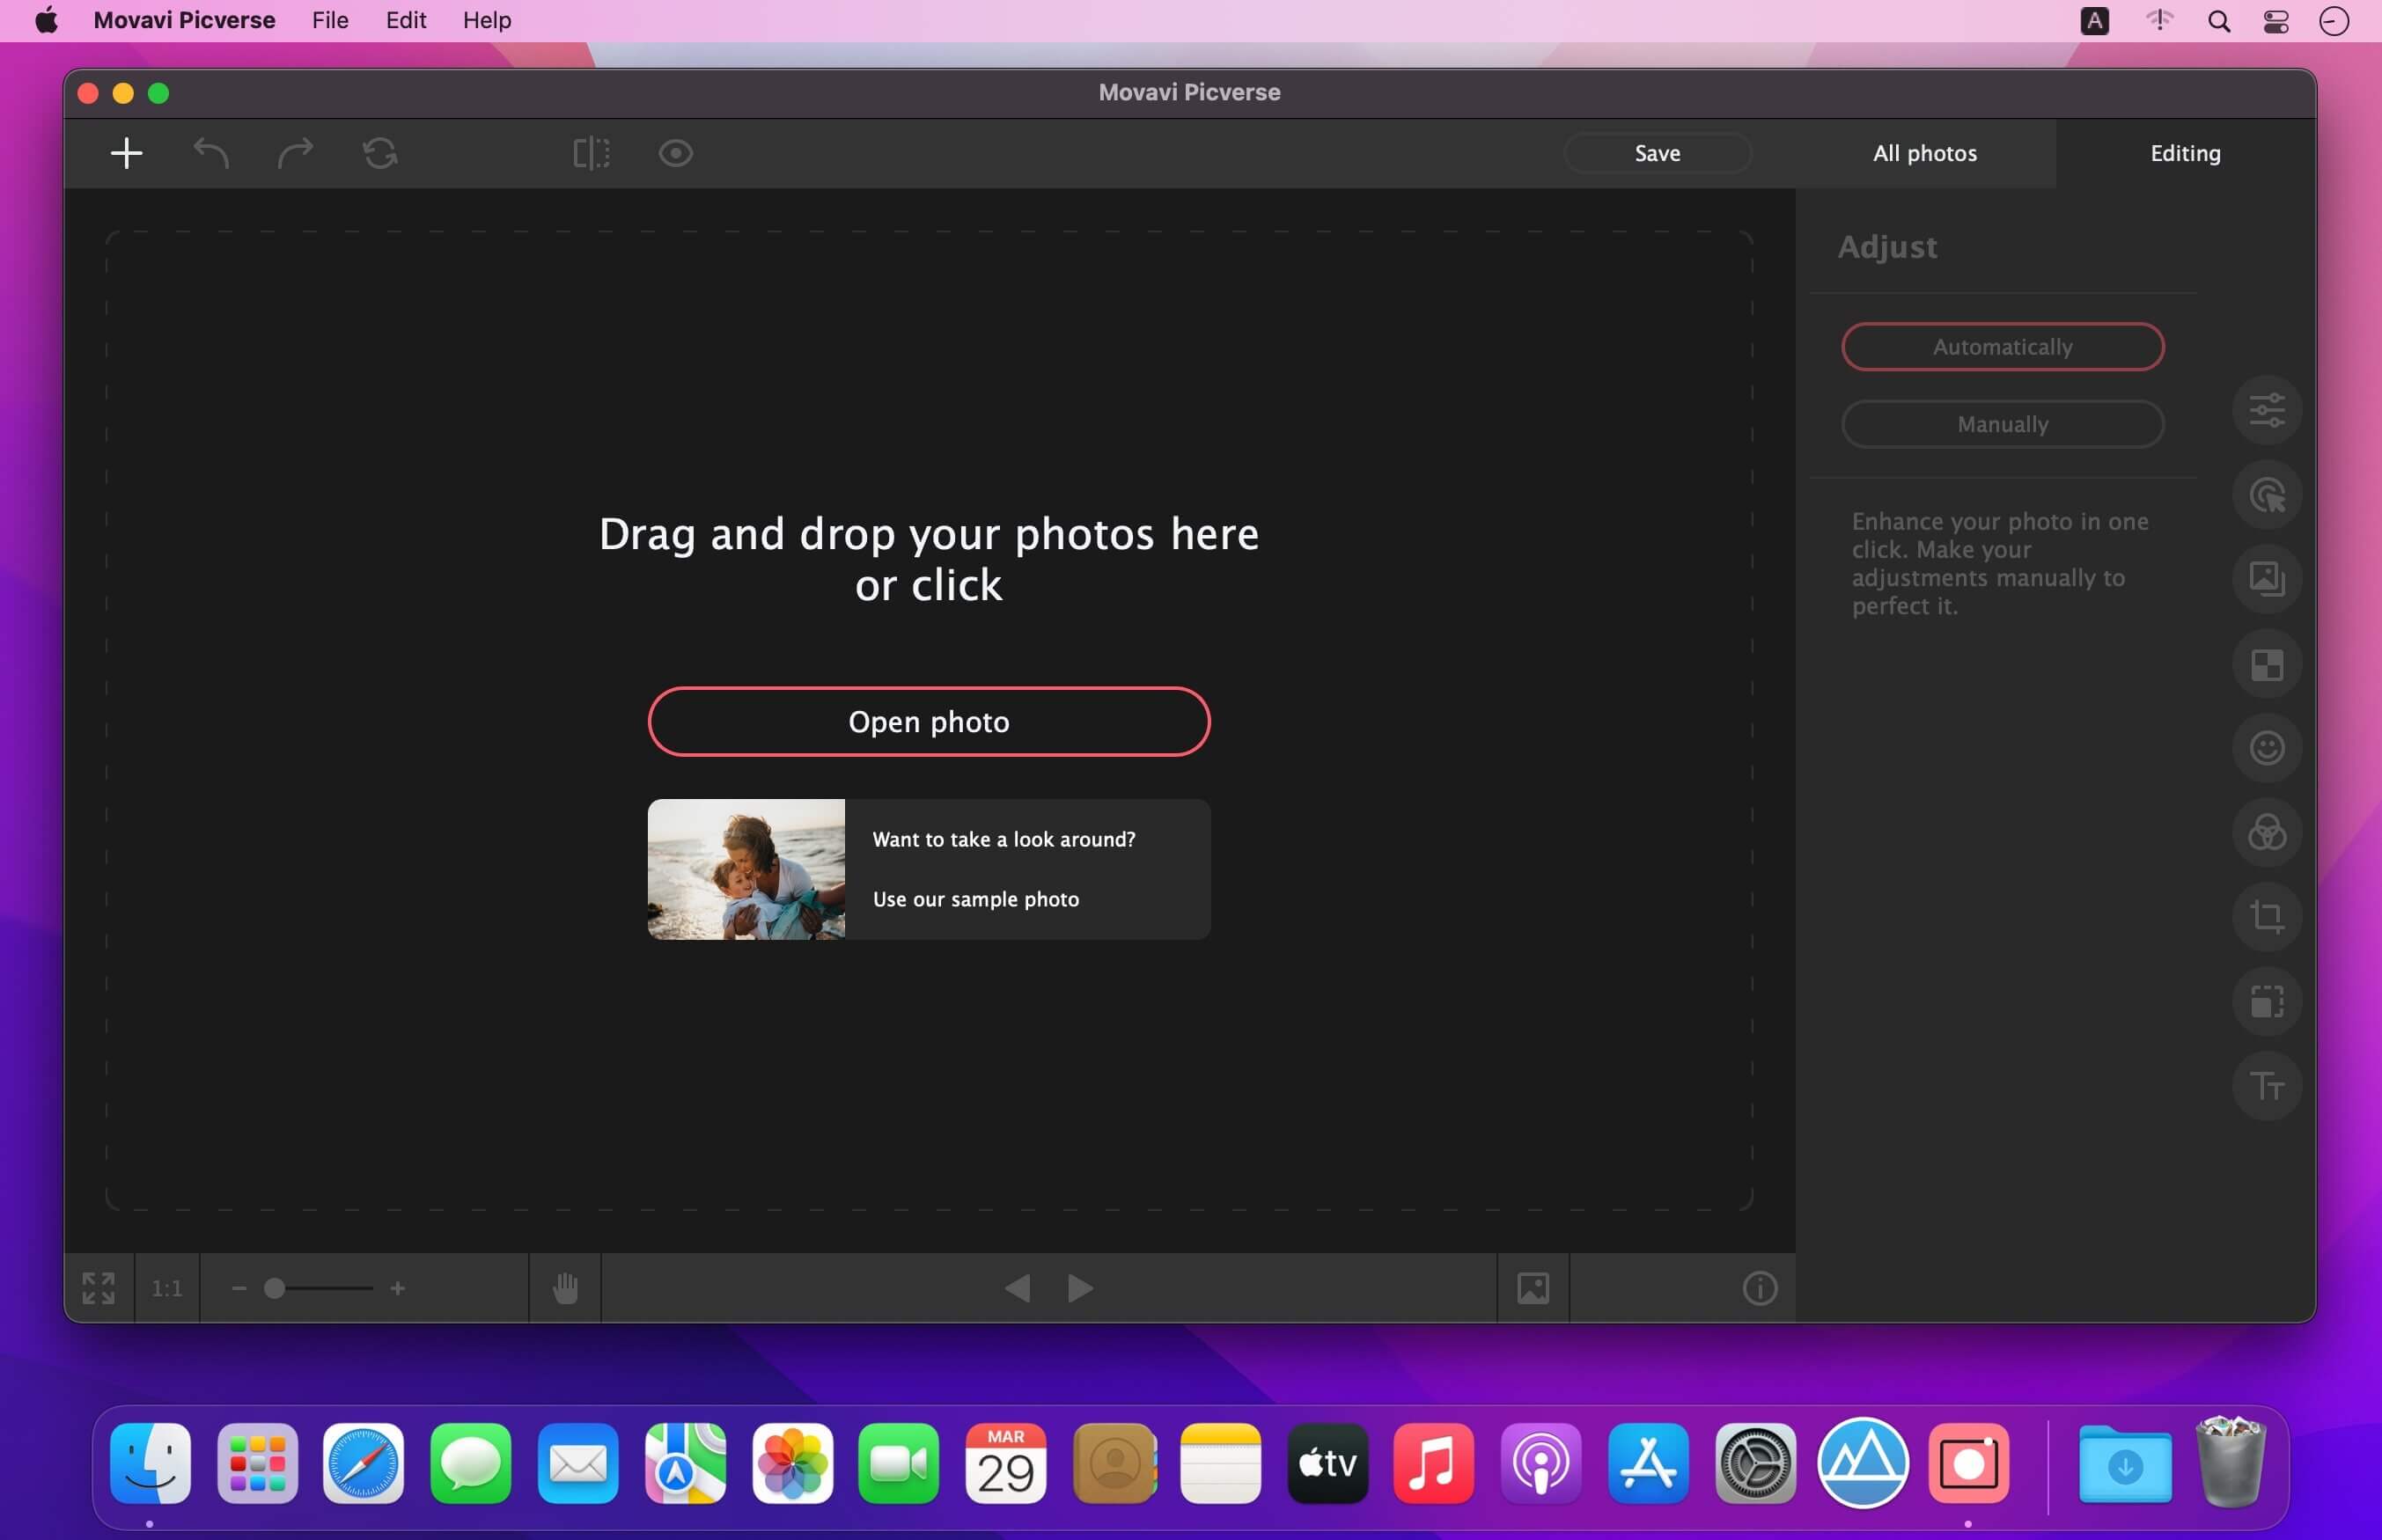2382x1540 pixels.
Task: Open the Help menu
Action: click(487, 20)
